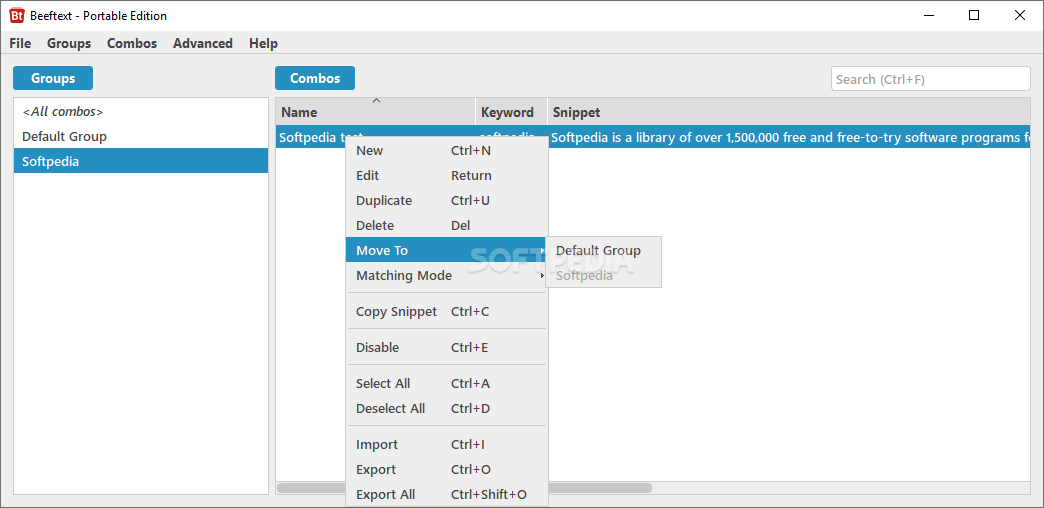This screenshot has height=508, width=1044.
Task: Select the Softpedia combo snippet text cell
Action: click(789, 138)
